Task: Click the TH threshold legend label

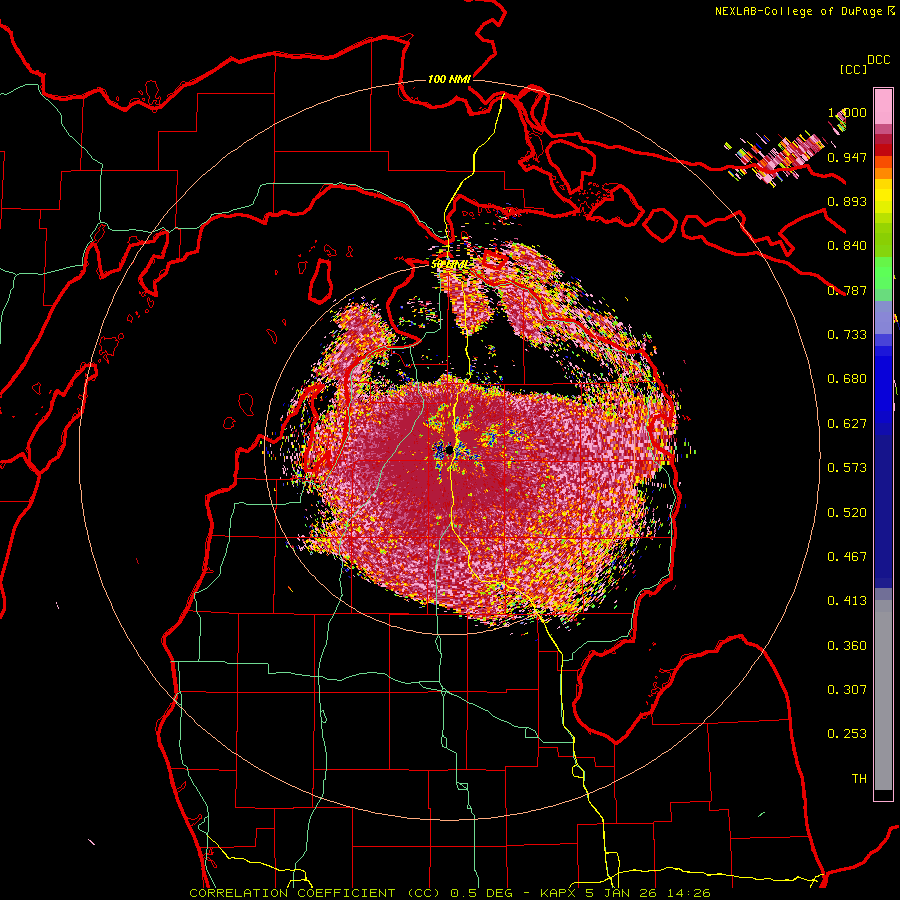Action: click(859, 779)
